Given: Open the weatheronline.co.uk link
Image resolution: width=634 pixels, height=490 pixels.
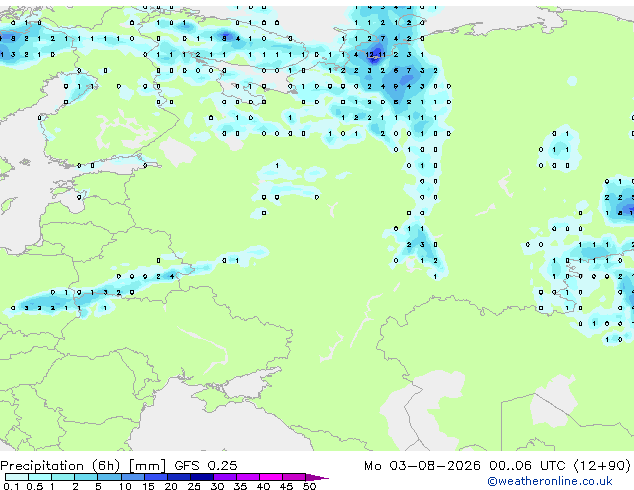Looking at the screenshot, I should coord(550,481).
